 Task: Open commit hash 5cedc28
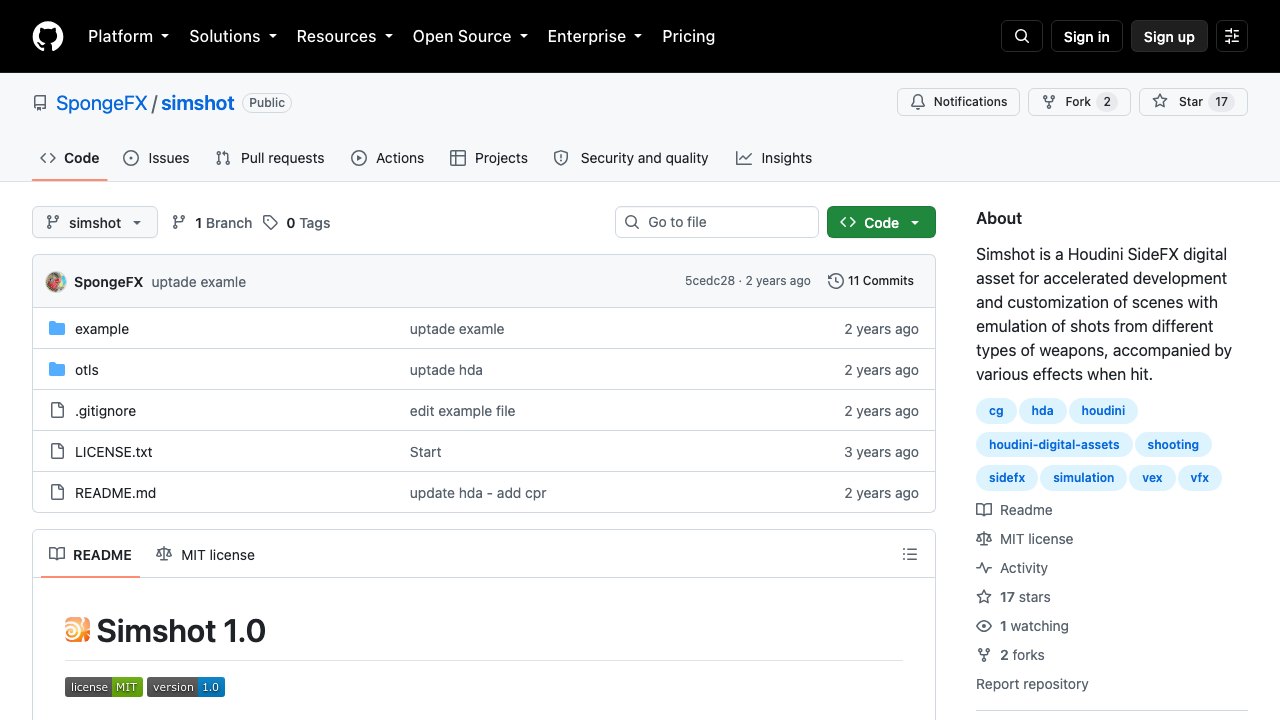(710, 281)
